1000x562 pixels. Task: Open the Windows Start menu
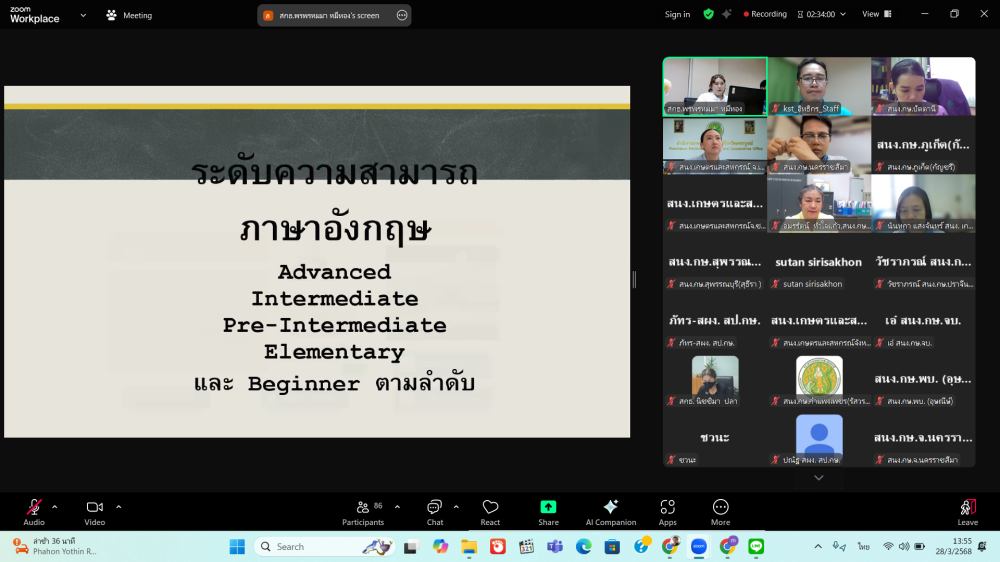click(x=237, y=547)
